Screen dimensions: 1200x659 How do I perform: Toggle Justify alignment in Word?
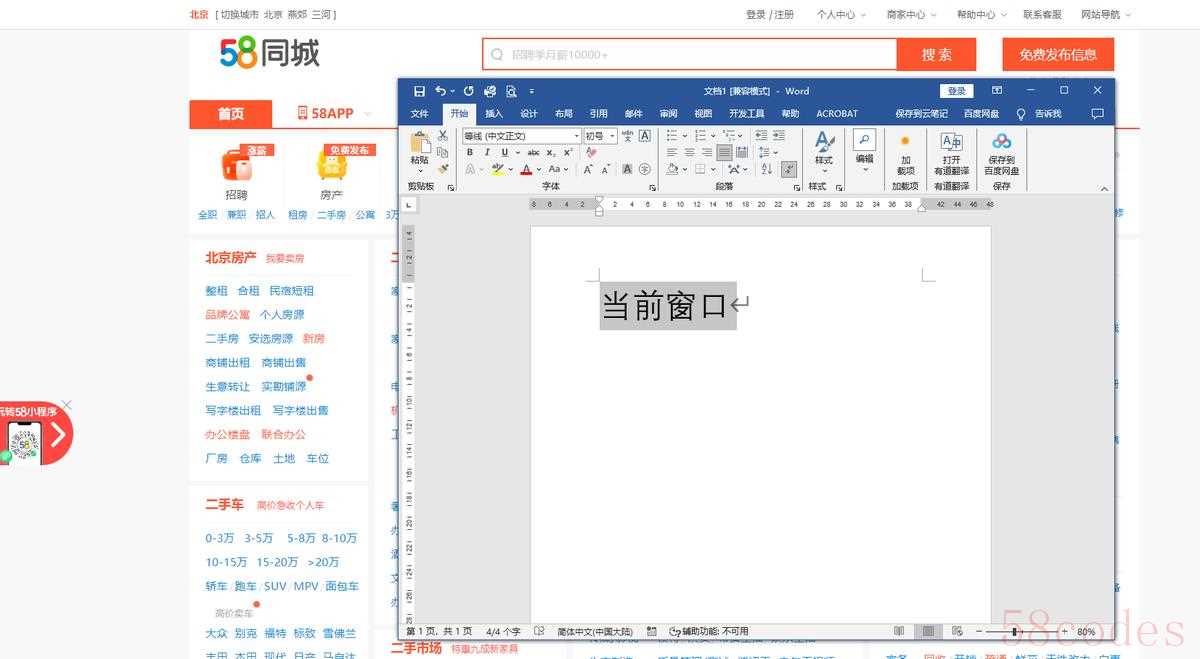point(724,152)
